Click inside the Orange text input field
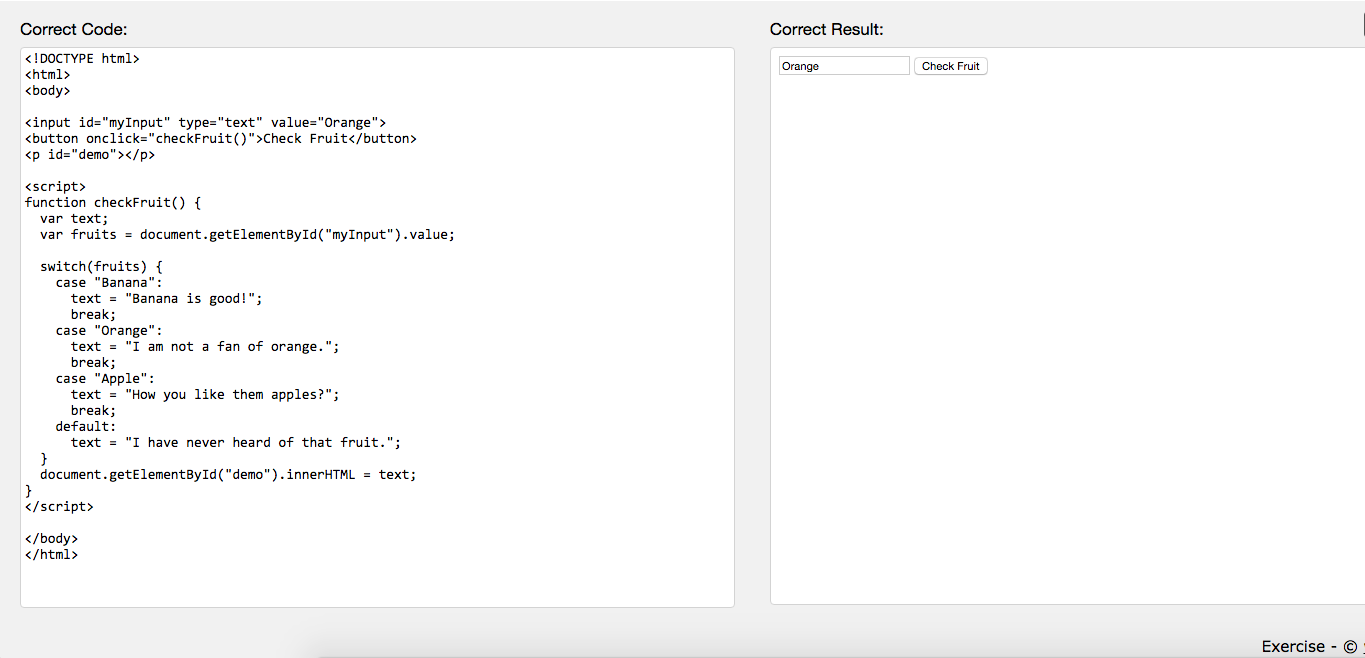This screenshot has height=658, width=1365. click(x=843, y=65)
